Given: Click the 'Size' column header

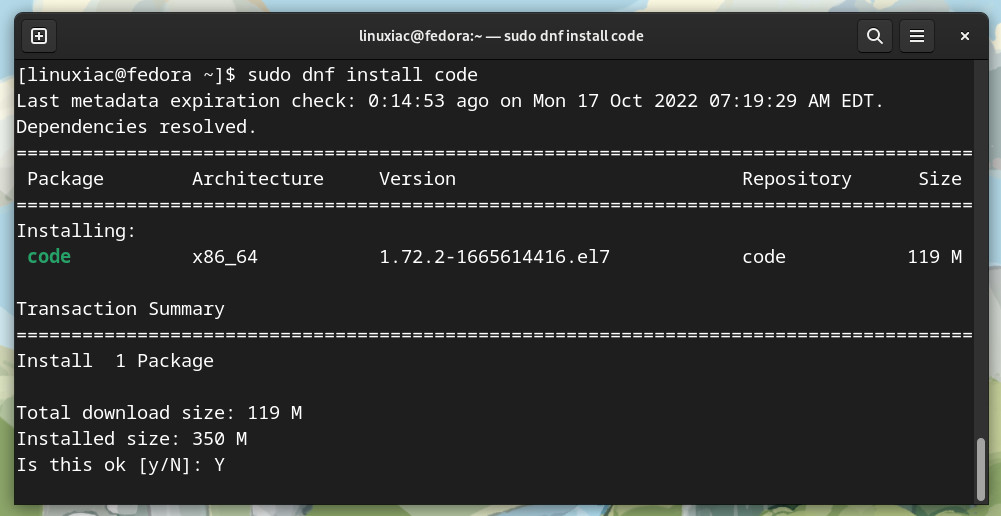Looking at the screenshot, I should coord(940,179).
